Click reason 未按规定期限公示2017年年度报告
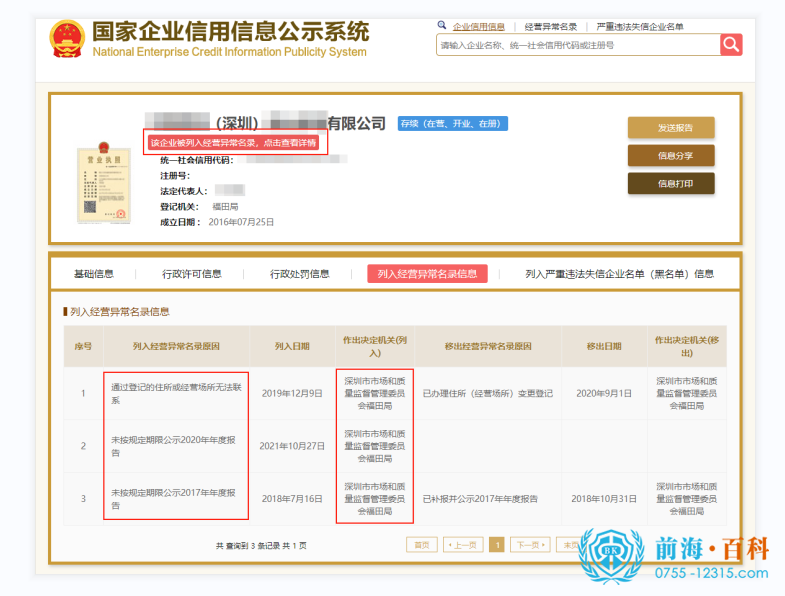 click(x=173, y=499)
